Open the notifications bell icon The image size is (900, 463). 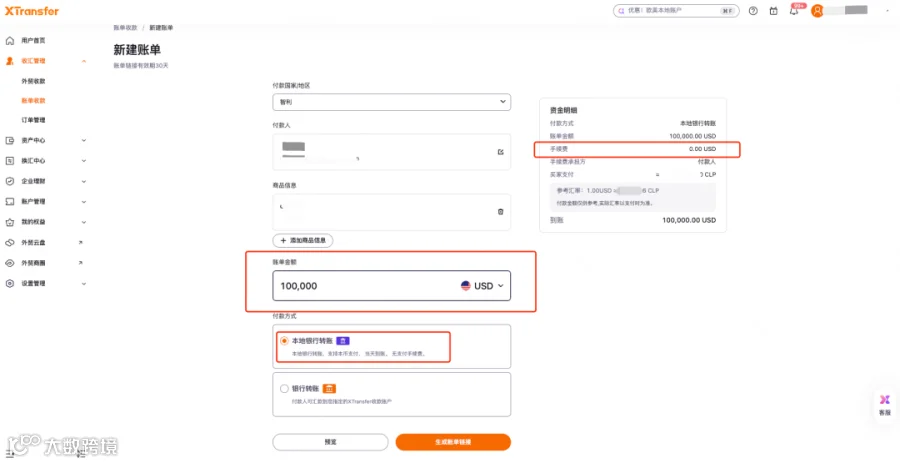click(794, 11)
